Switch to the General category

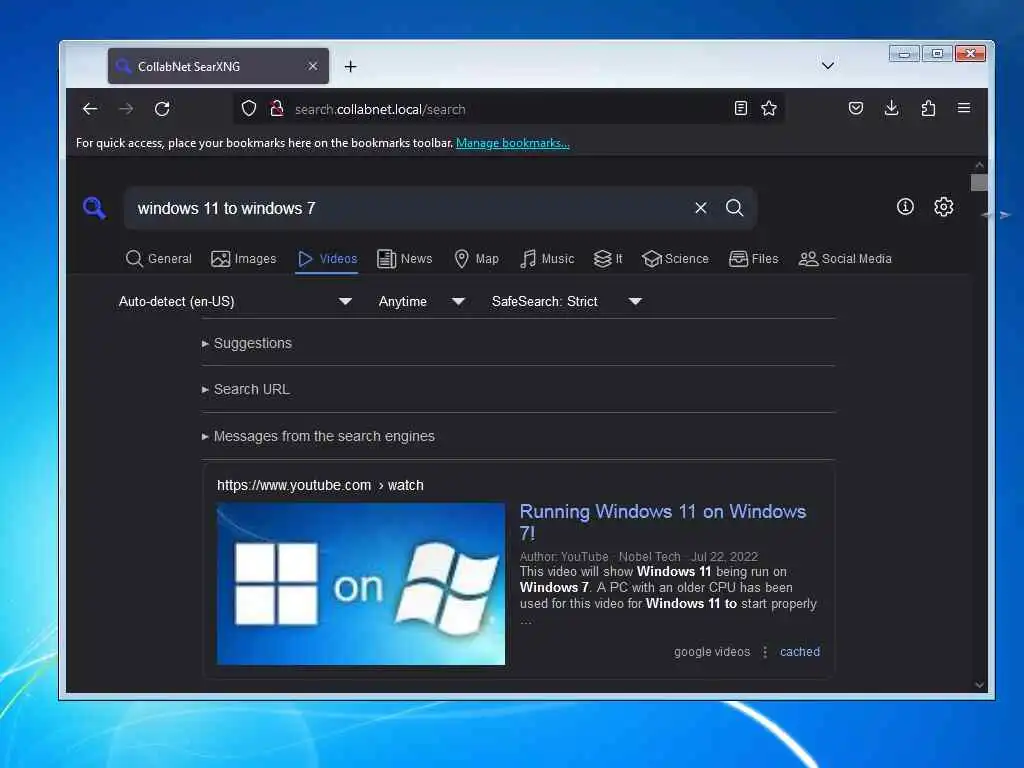tap(159, 259)
